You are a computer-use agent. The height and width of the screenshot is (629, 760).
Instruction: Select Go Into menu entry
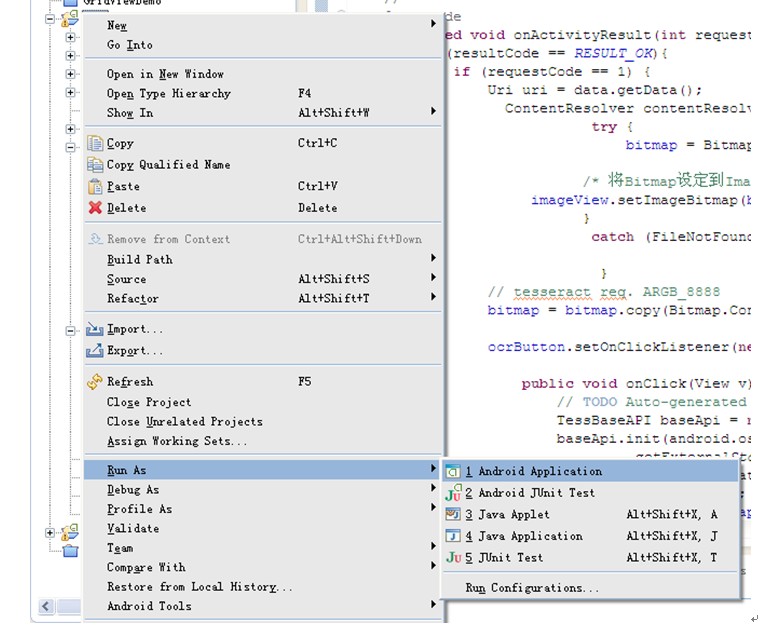coord(263,45)
